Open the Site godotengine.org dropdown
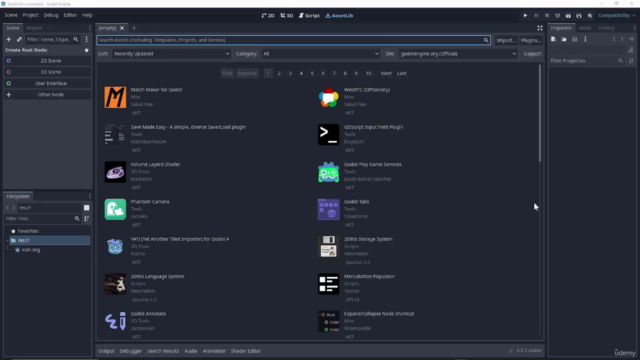The image size is (640, 360). [x=458, y=54]
